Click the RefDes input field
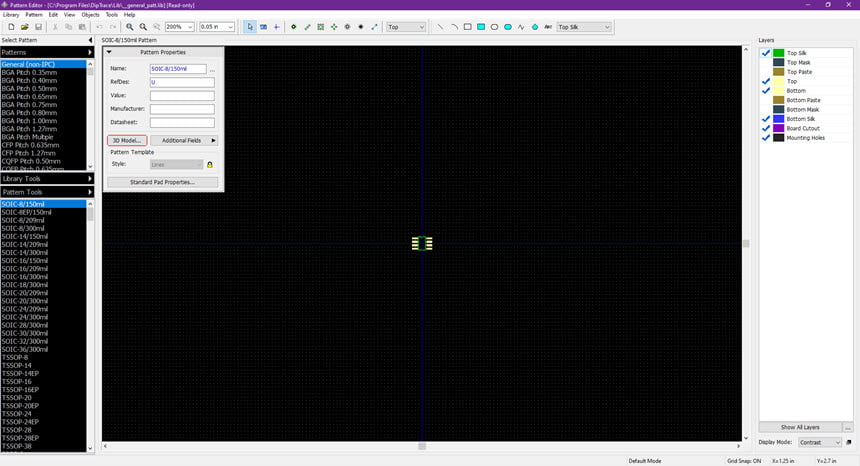The image size is (860, 466). tap(182, 82)
